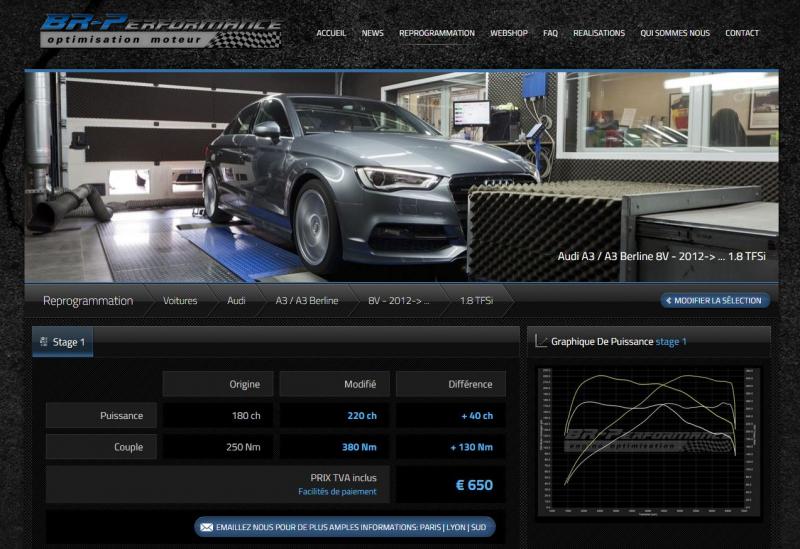The image size is (800, 549).
Task: Click the Puissance row label
Action: pyautogui.click(x=101, y=416)
